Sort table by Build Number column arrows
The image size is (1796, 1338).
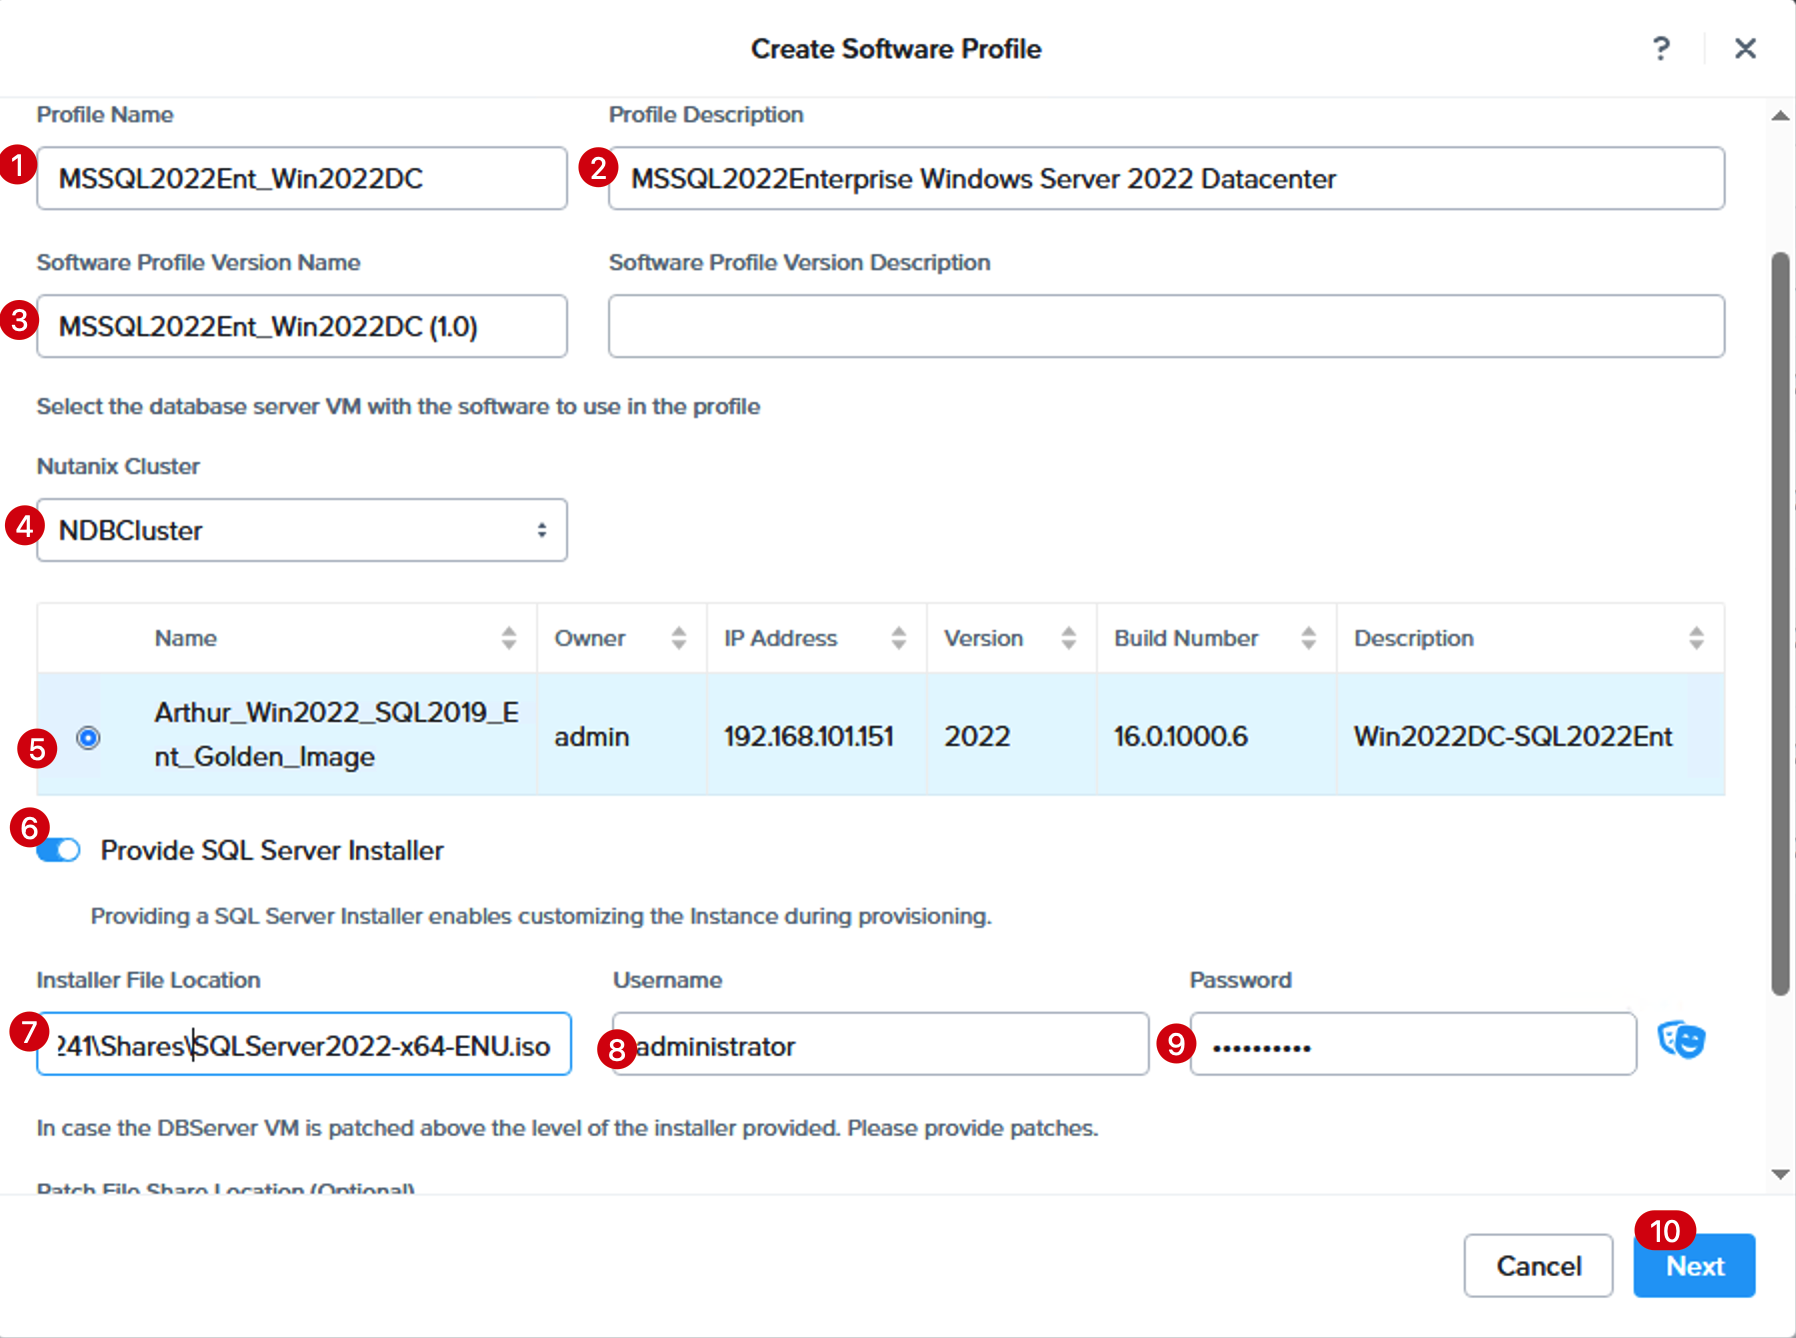(1308, 638)
